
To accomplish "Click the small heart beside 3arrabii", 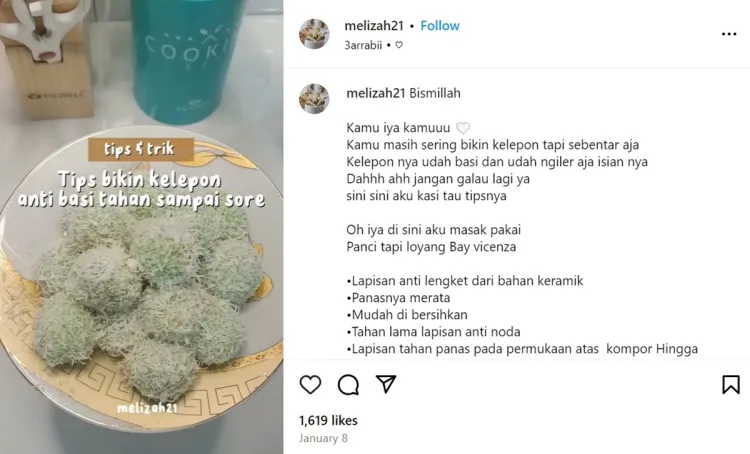I will click(399, 45).
